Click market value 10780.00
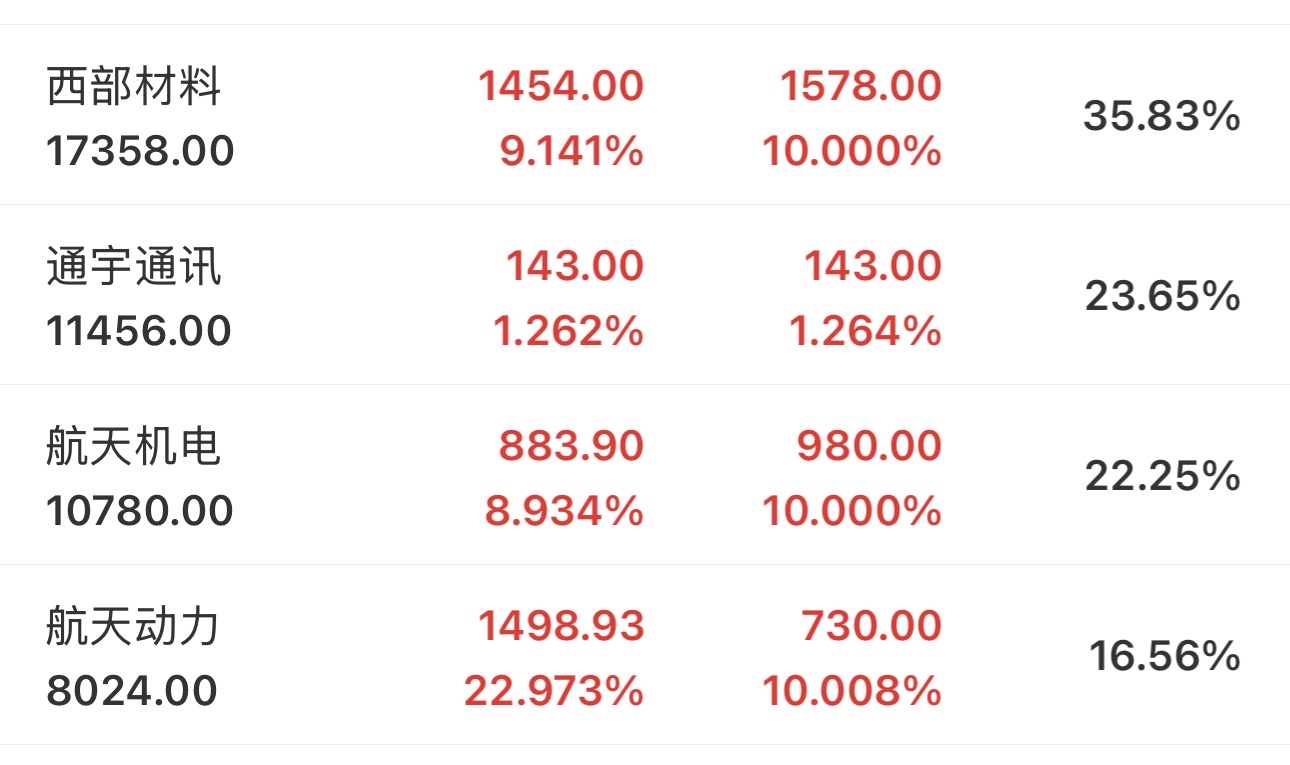Viewport: 1290px width, 765px height. [x=140, y=511]
